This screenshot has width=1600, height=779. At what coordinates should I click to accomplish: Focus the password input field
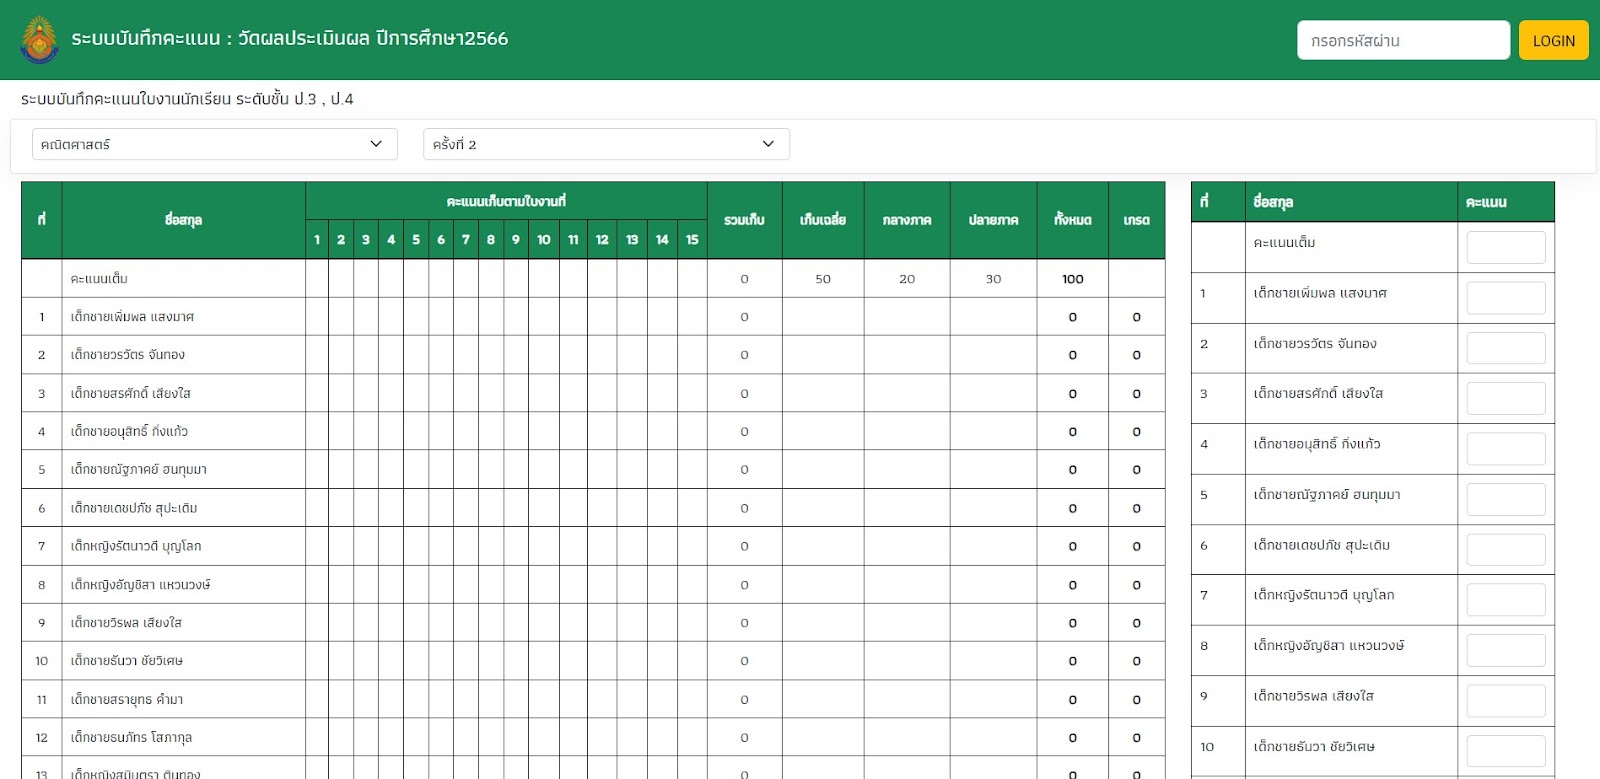point(1402,41)
